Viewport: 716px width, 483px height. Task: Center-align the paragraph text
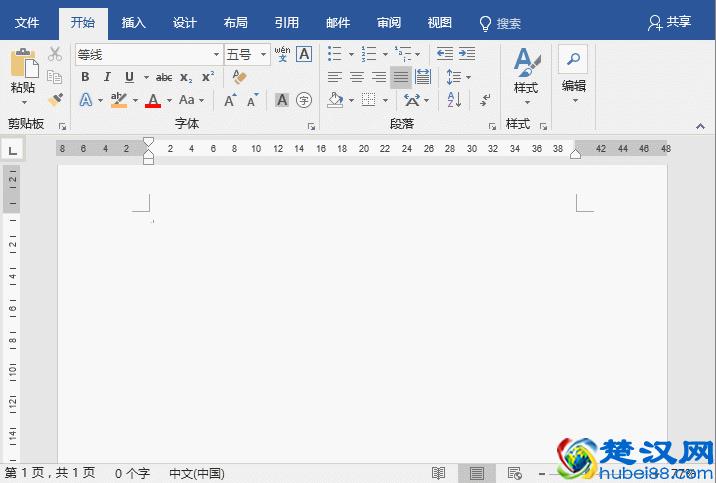pos(357,77)
